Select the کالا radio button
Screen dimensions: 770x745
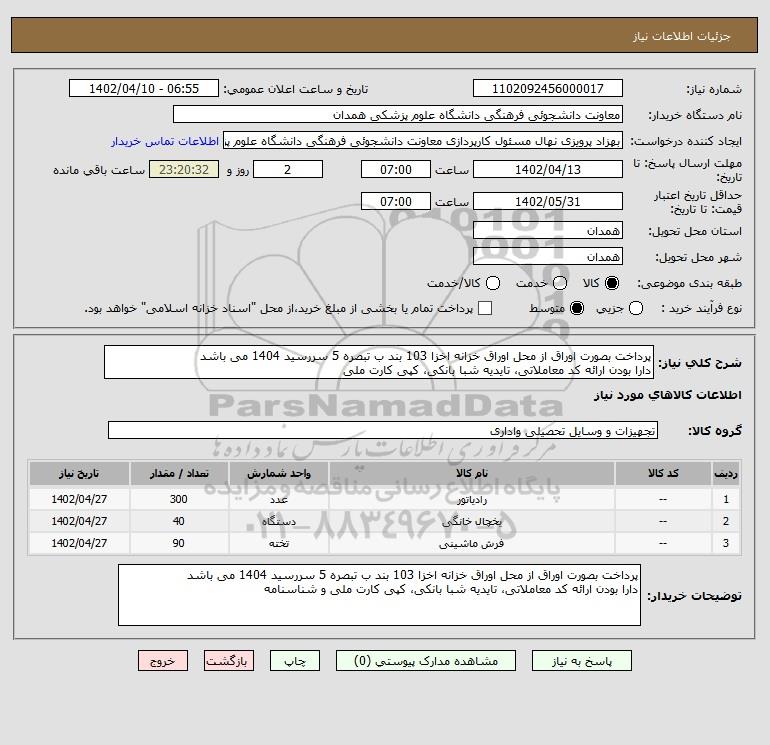click(612, 283)
